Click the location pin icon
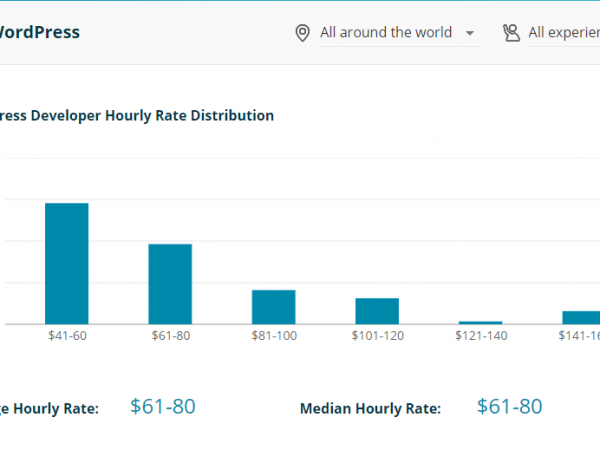Screen dimensions: 600x450 click(x=302, y=33)
